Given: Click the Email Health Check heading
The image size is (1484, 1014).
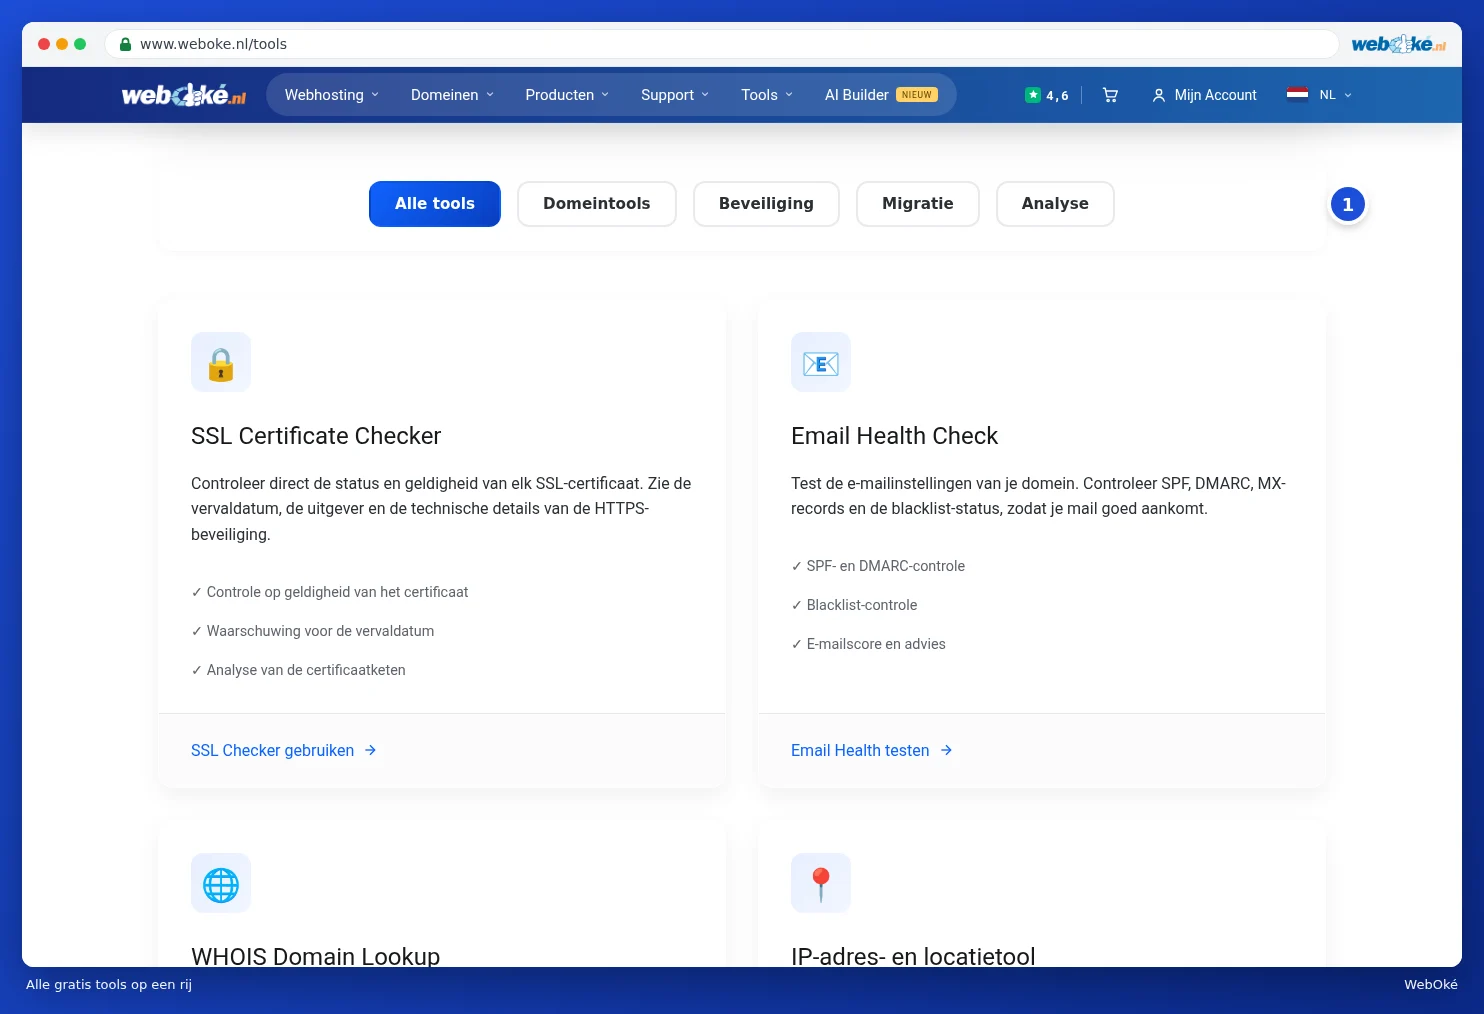Looking at the screenshot, I should pos(894,436).
